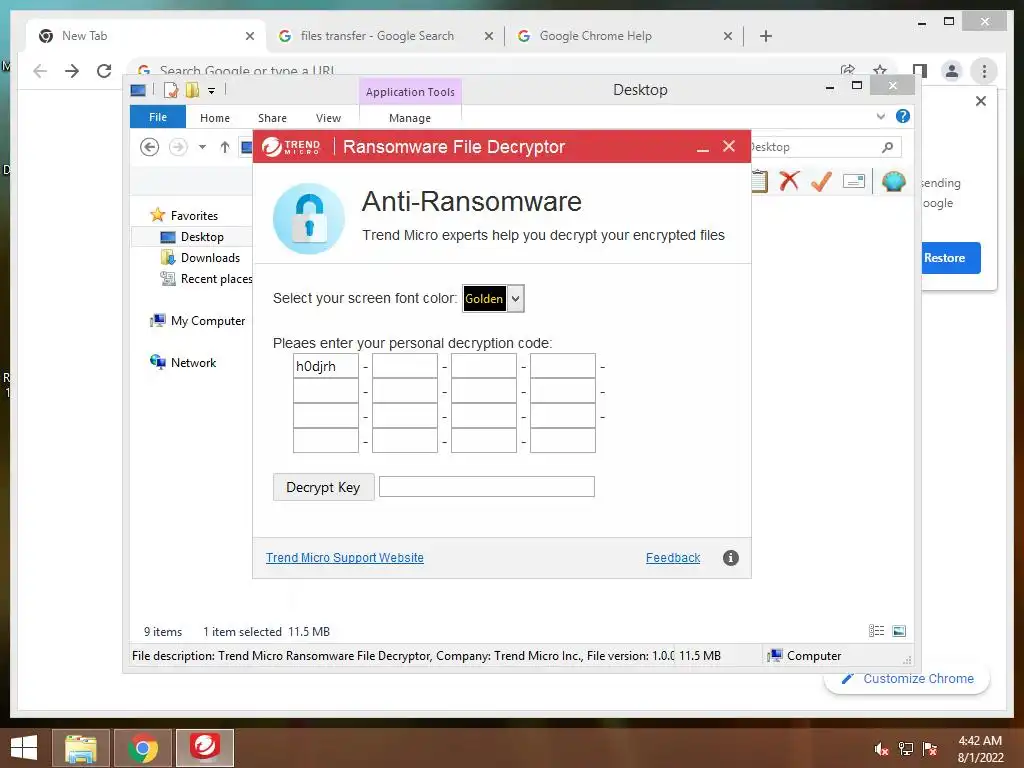Open File Explorer from the taskbar

click(81, 748)
